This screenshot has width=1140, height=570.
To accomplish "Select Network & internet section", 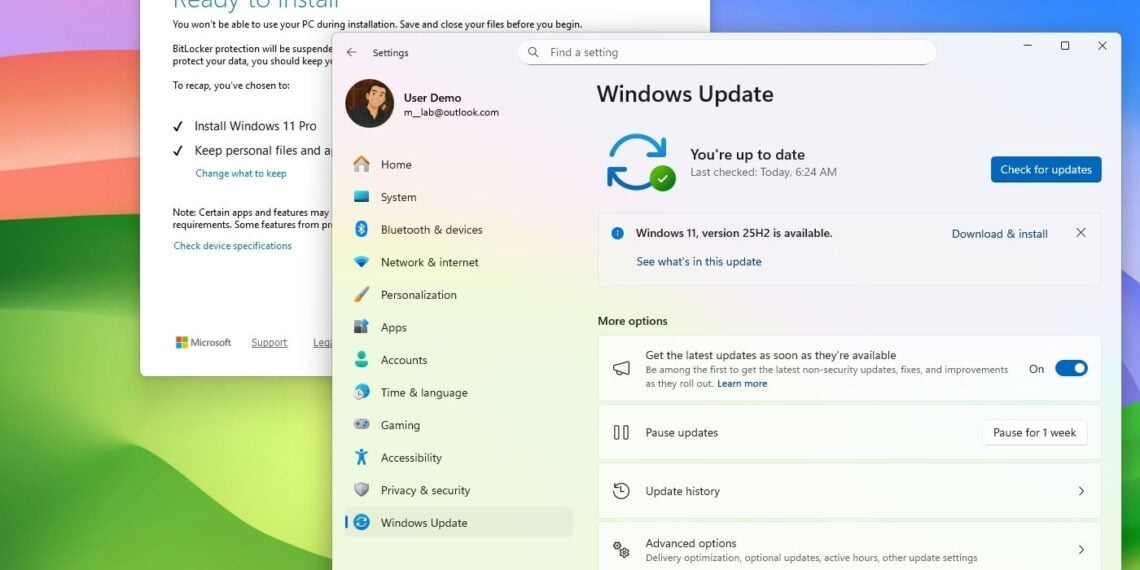I will [x=459, y=262].
